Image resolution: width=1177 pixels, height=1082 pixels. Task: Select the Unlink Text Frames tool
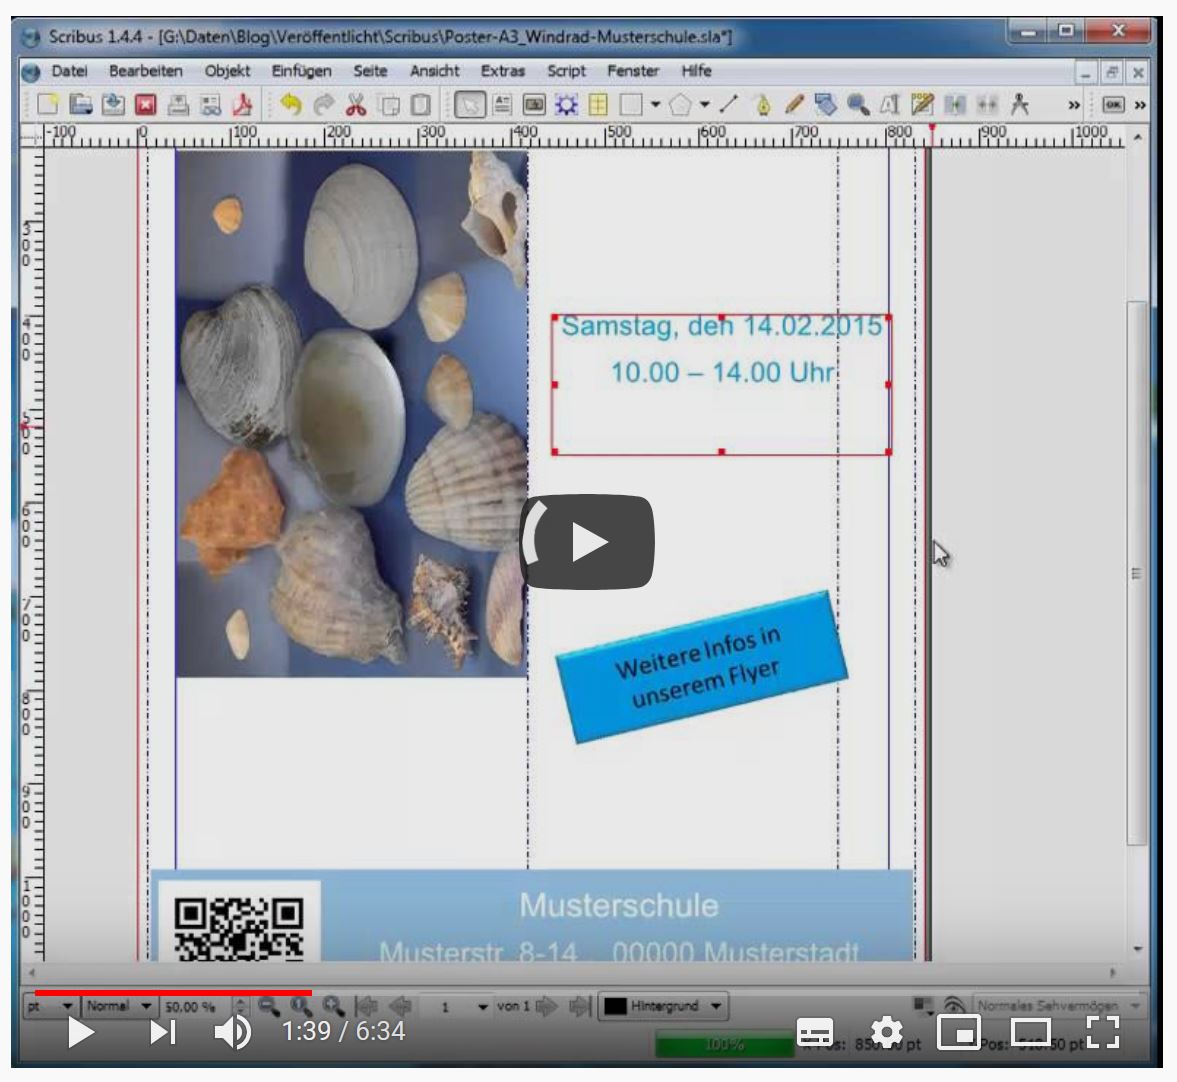tap(987, 104)
